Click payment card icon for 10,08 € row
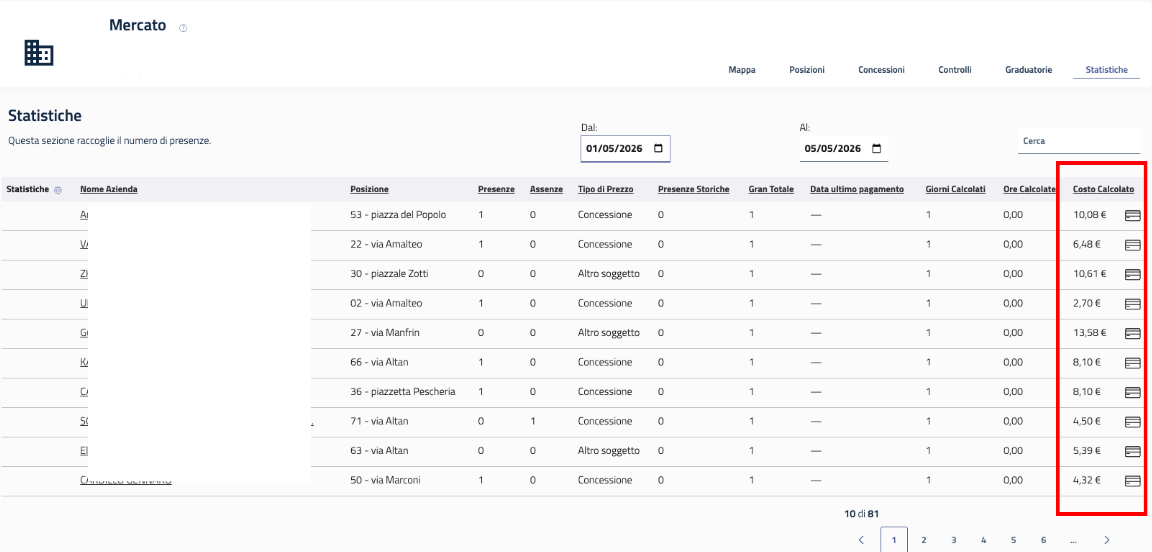The height and width of the screenshot is (552, 1152). click(x=1132, y=215)
